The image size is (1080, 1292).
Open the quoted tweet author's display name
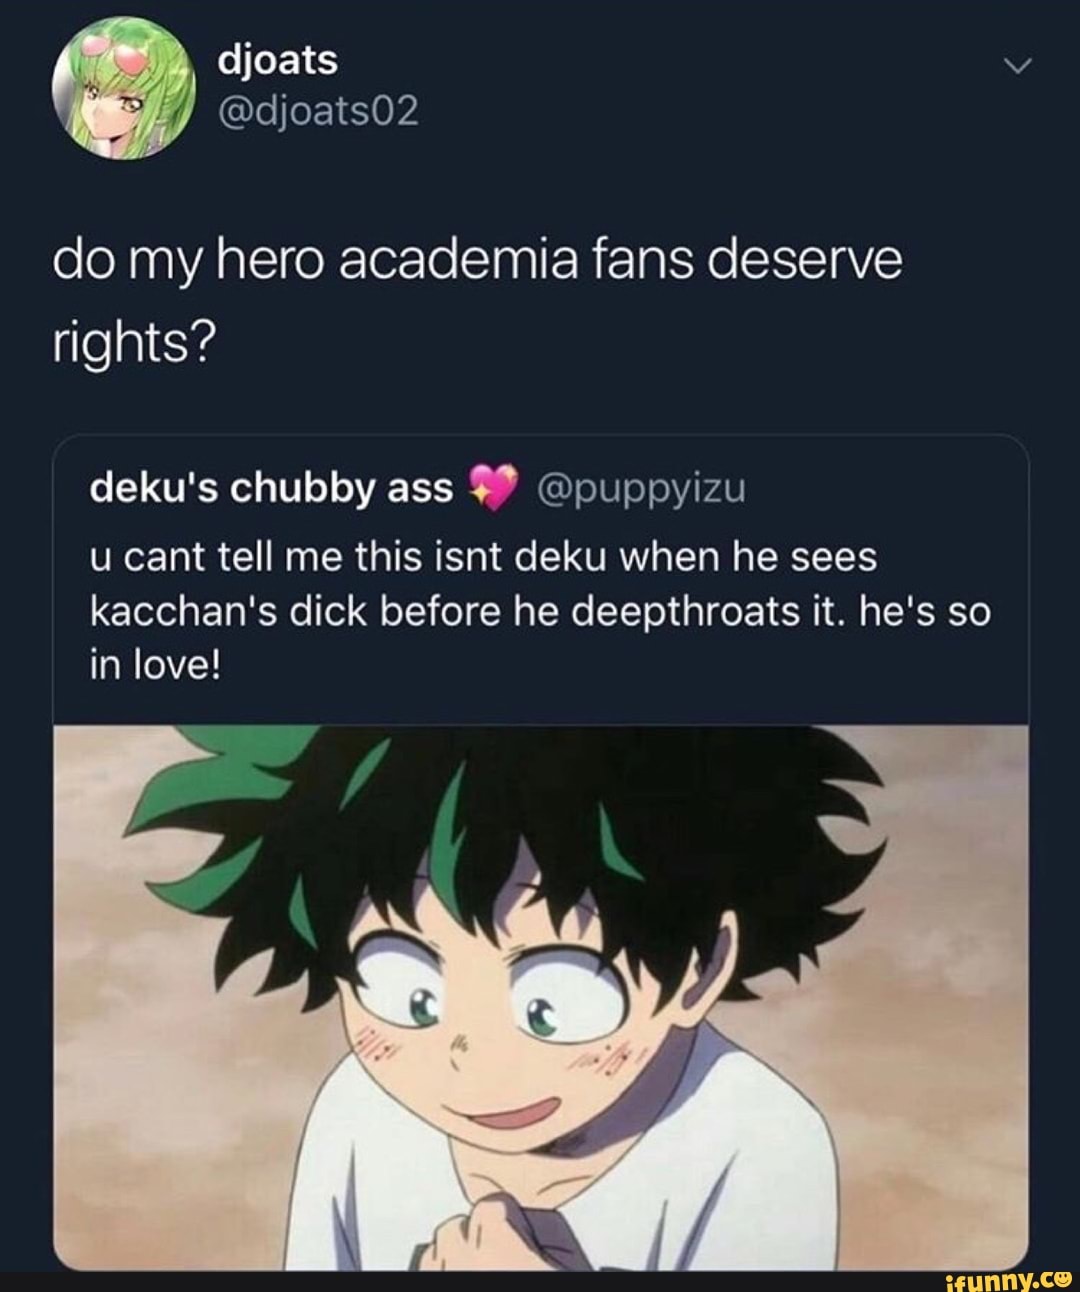point(271,488)
